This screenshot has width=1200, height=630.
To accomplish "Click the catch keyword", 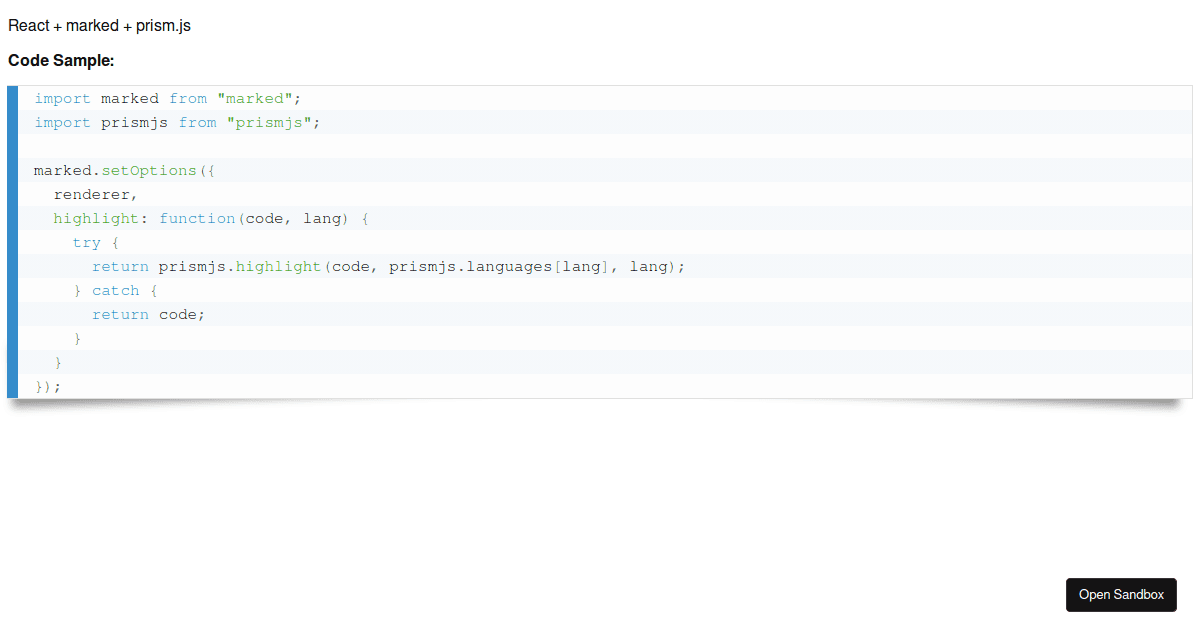I will (115, 290).
